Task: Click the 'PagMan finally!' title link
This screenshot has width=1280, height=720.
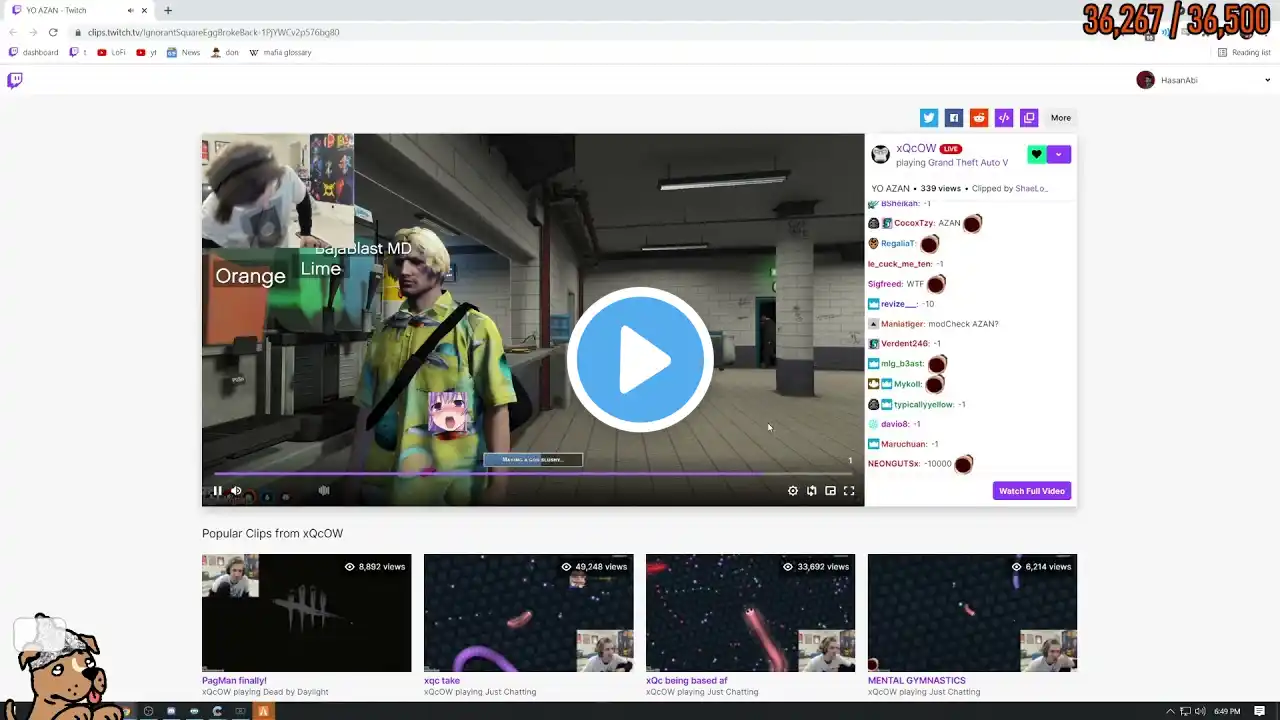Action: (234, 681)
